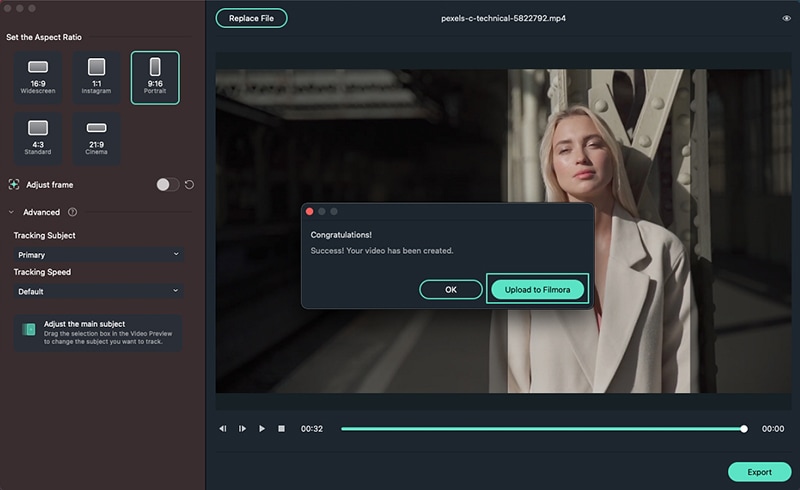800x490 pixels.
Task: Pick the 4:3 Standard aspect ratio
Action: tap(38, 138)
